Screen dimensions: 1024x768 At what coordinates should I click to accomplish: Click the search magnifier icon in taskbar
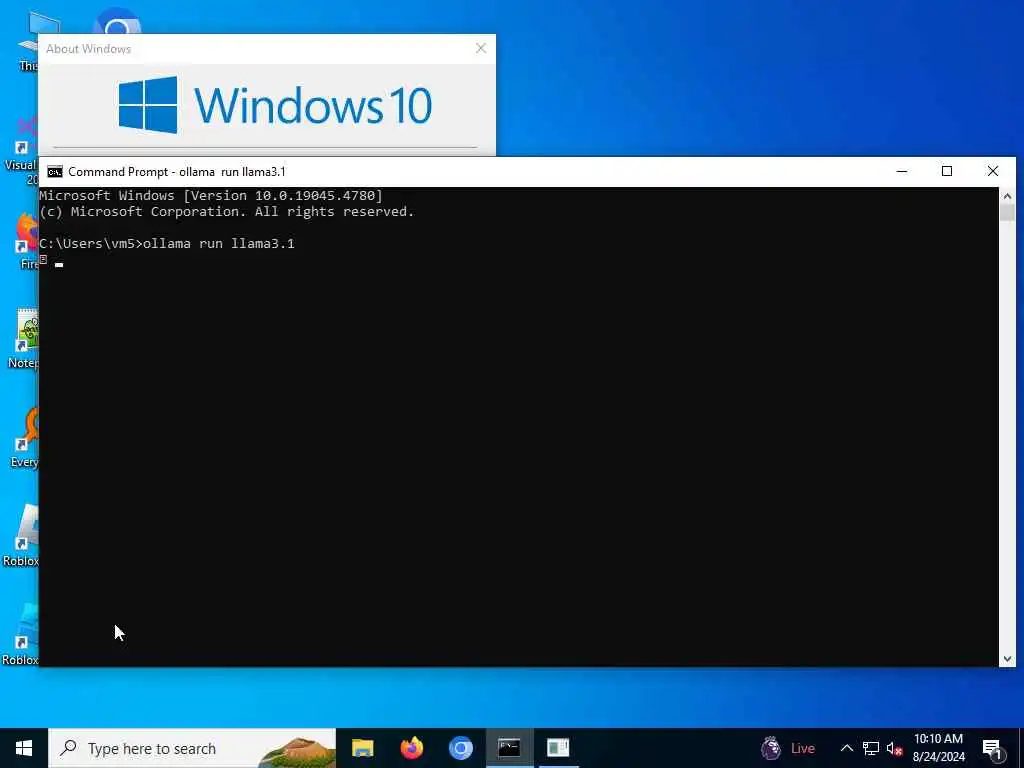68,748
